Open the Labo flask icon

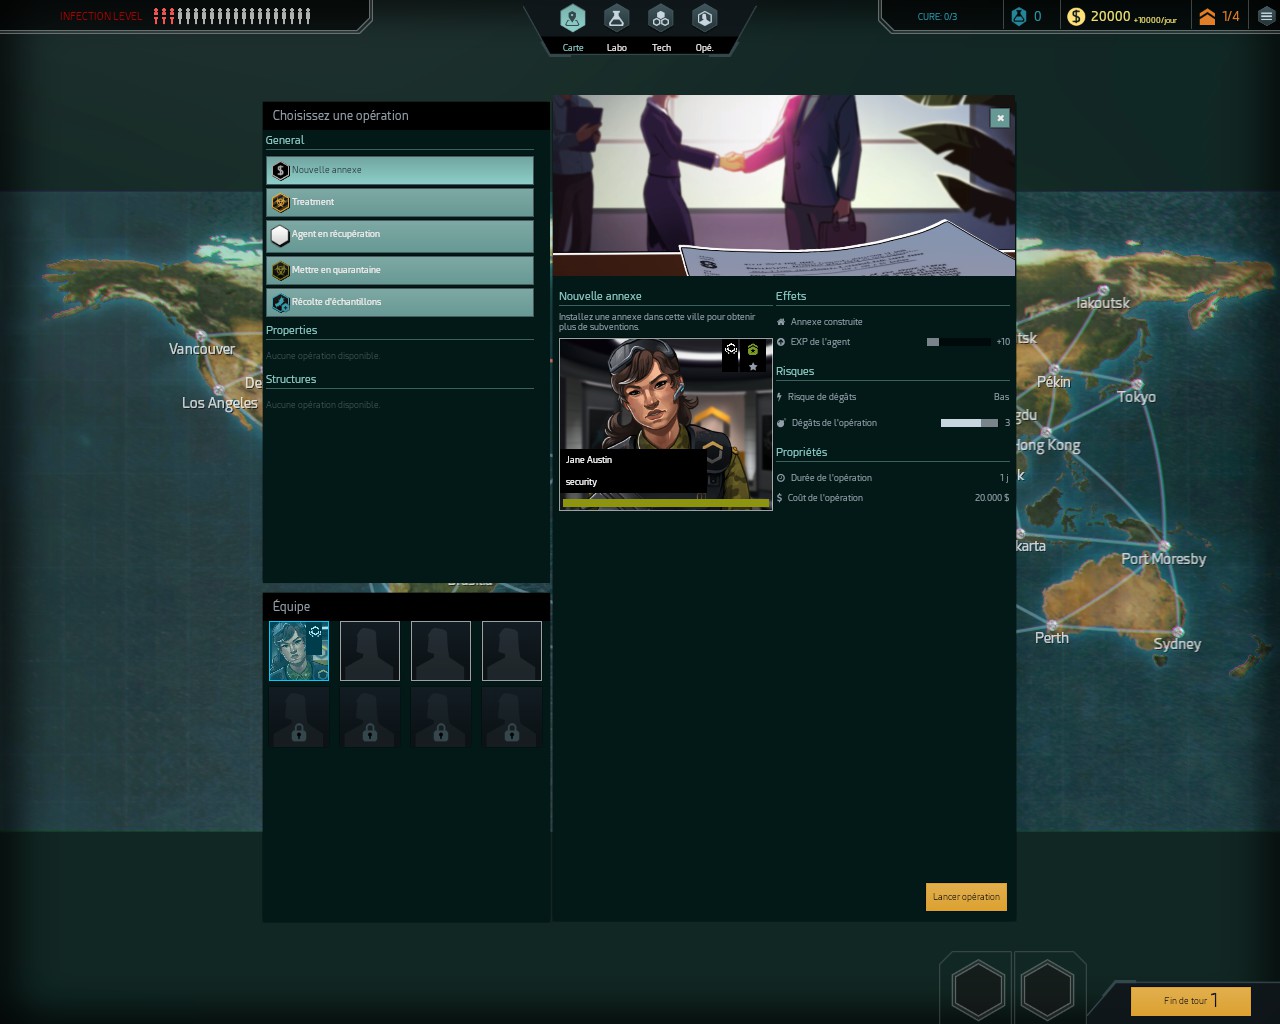(616, 19)
